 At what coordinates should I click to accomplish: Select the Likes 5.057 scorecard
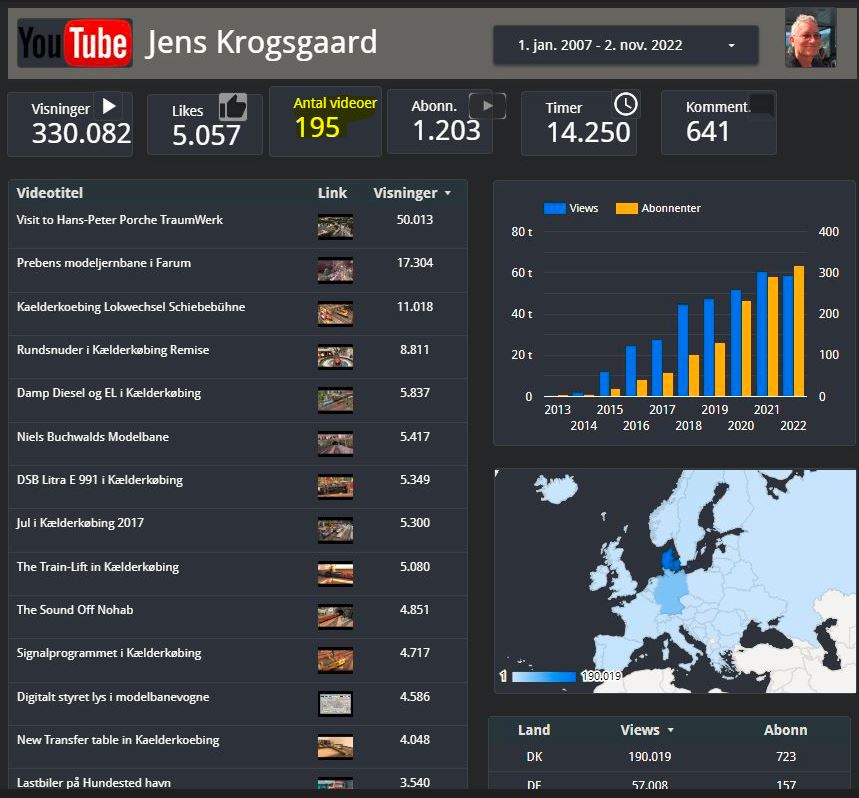(205, 125)
